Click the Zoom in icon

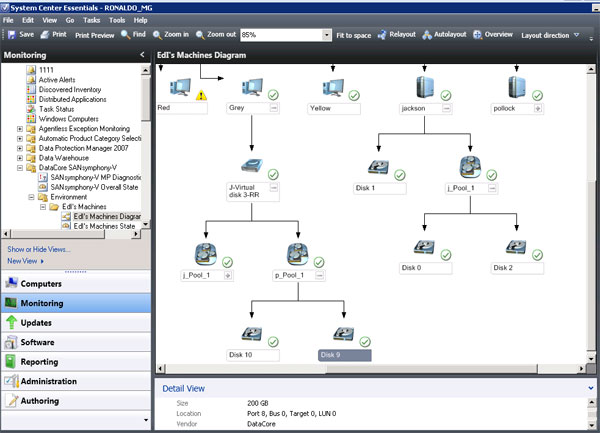[157, 35]
